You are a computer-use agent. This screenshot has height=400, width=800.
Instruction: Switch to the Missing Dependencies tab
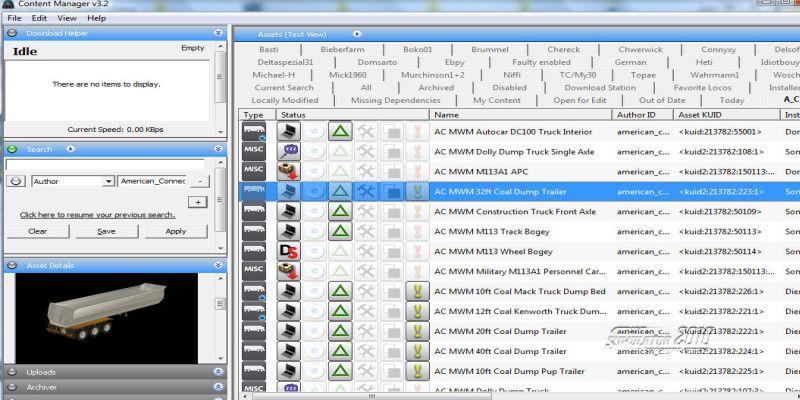click(395, 100)
